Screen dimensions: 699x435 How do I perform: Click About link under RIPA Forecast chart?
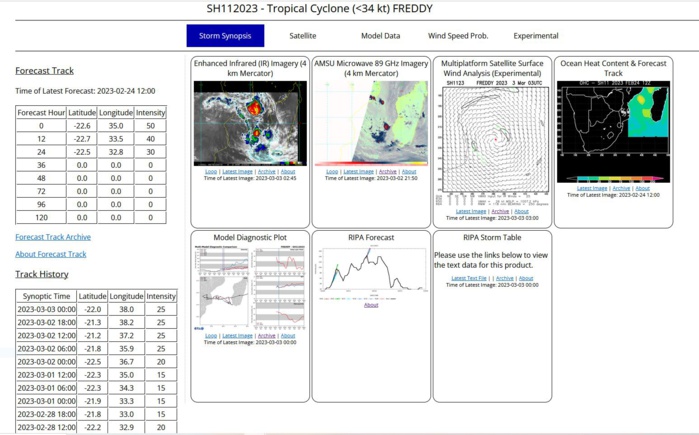[371, 305]
